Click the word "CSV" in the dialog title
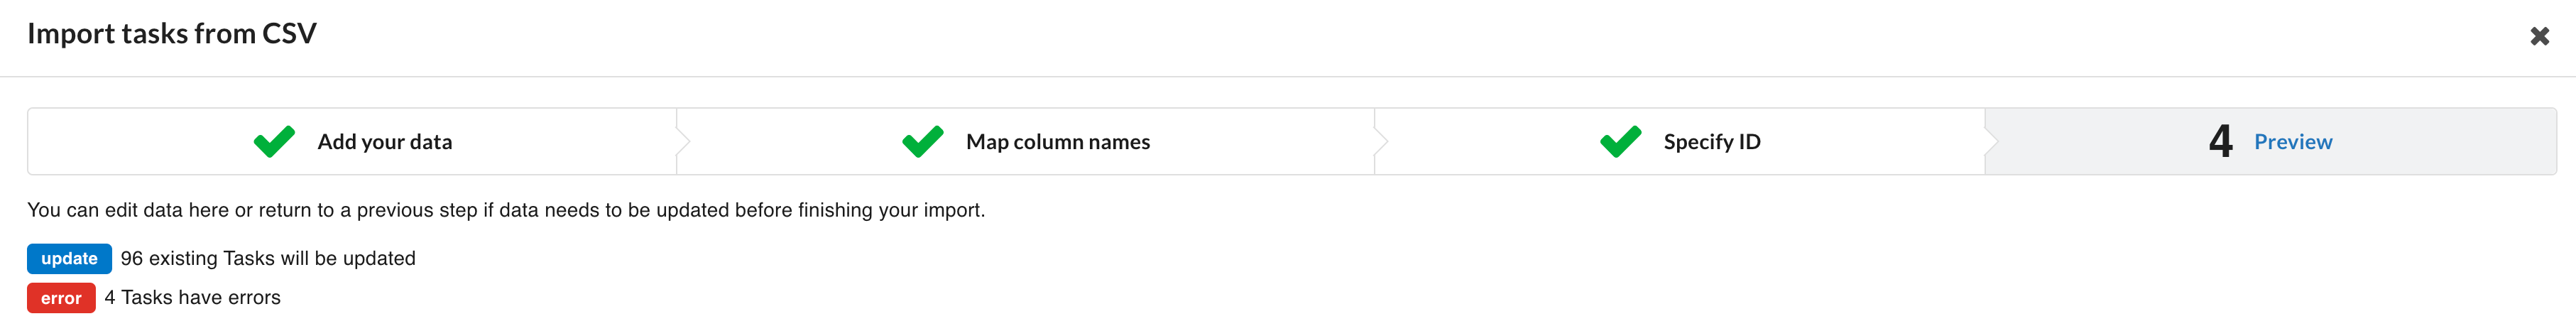This screenshot has width=2576, height=326. point(289,34)
